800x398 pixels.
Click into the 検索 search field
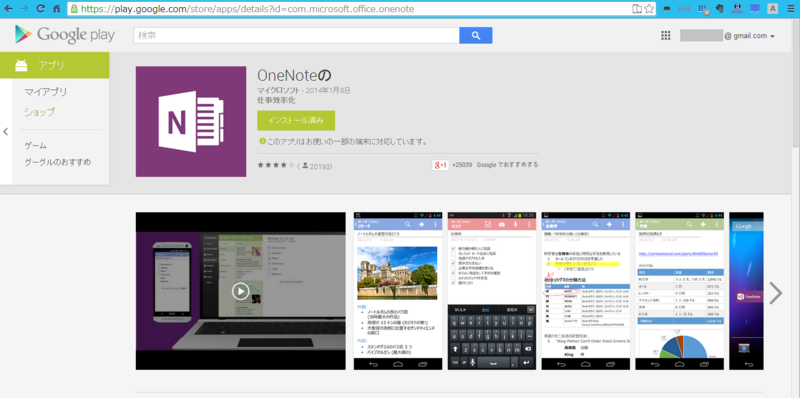tap(296, 35)
